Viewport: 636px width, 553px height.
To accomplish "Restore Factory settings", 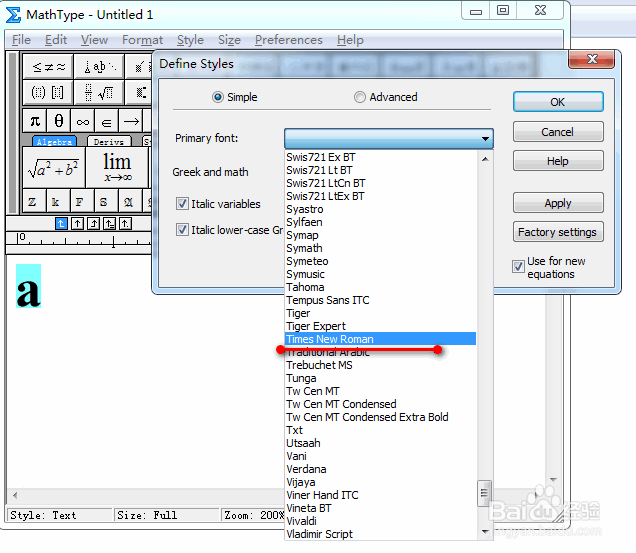I will coord(558,232).
